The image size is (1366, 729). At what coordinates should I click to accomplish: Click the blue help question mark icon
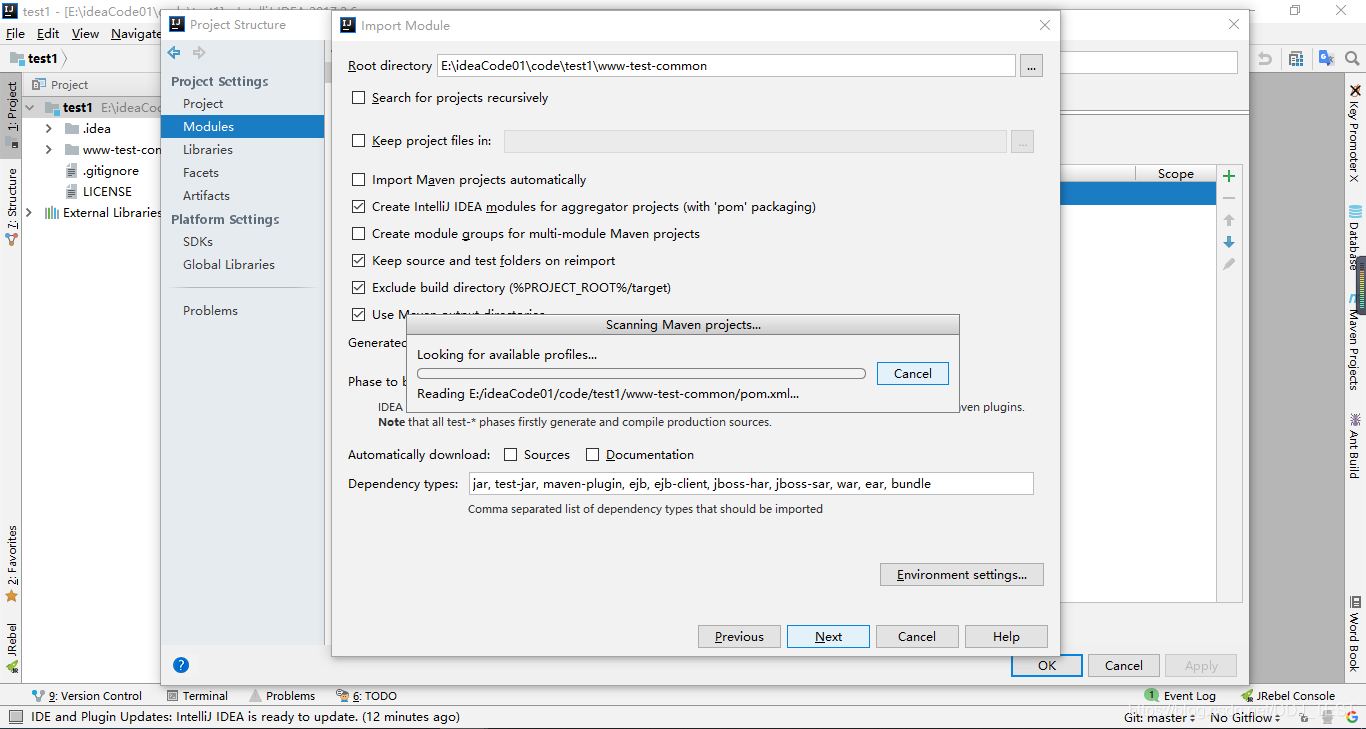[x=181, y=665]
